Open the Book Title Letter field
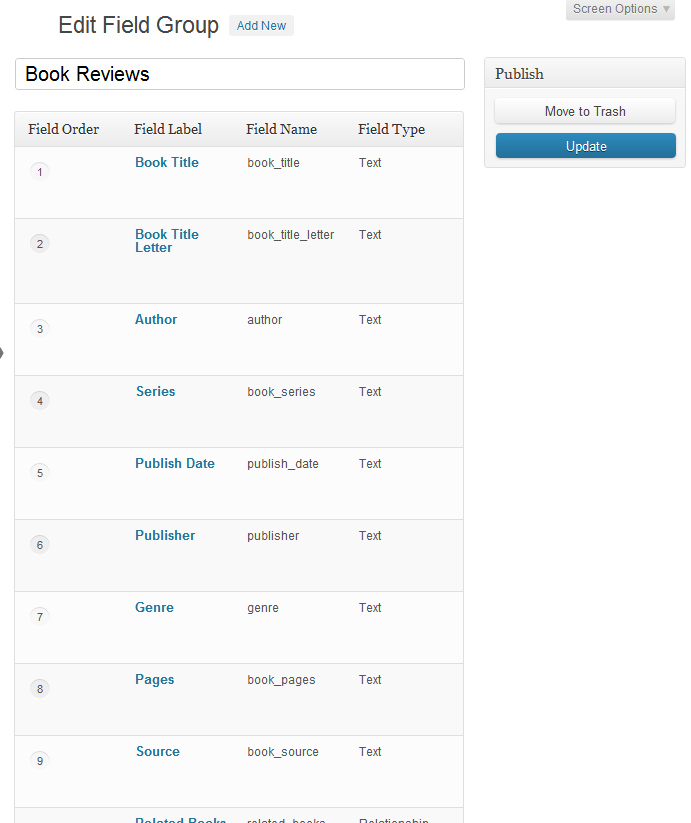This screenshot has width=691, height=823. pos(167,241)
